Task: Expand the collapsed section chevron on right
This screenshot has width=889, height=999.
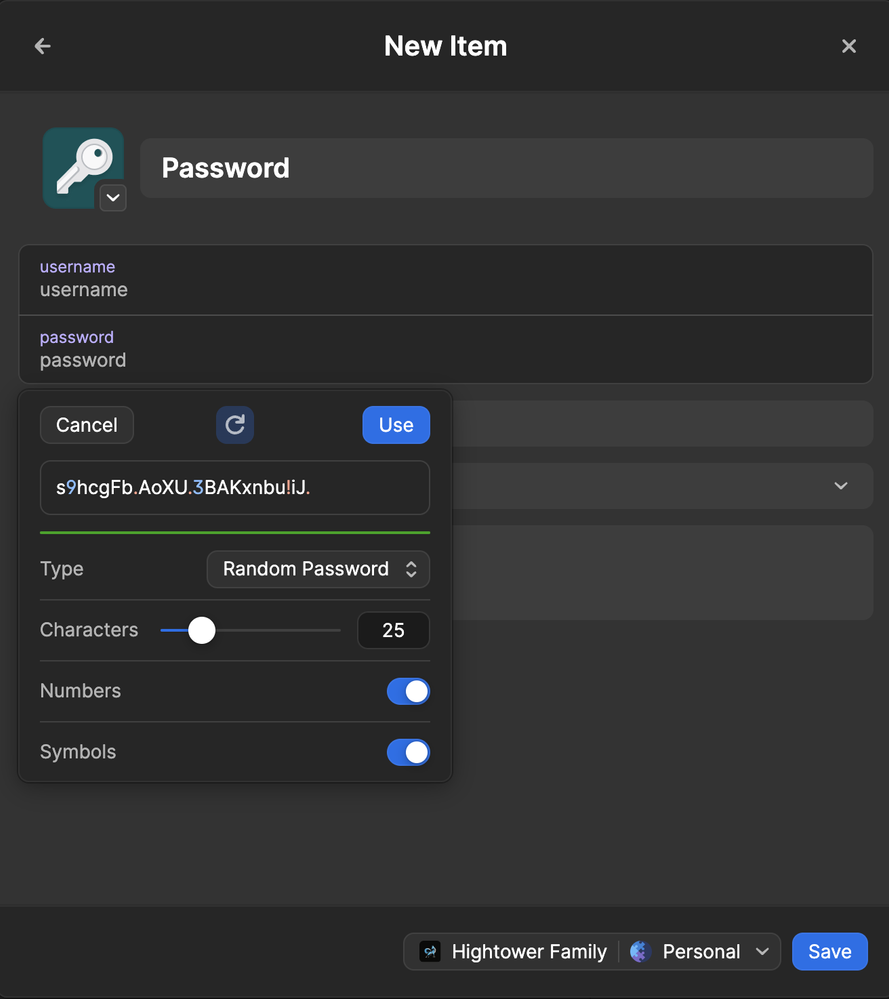Action: point(841,486)
